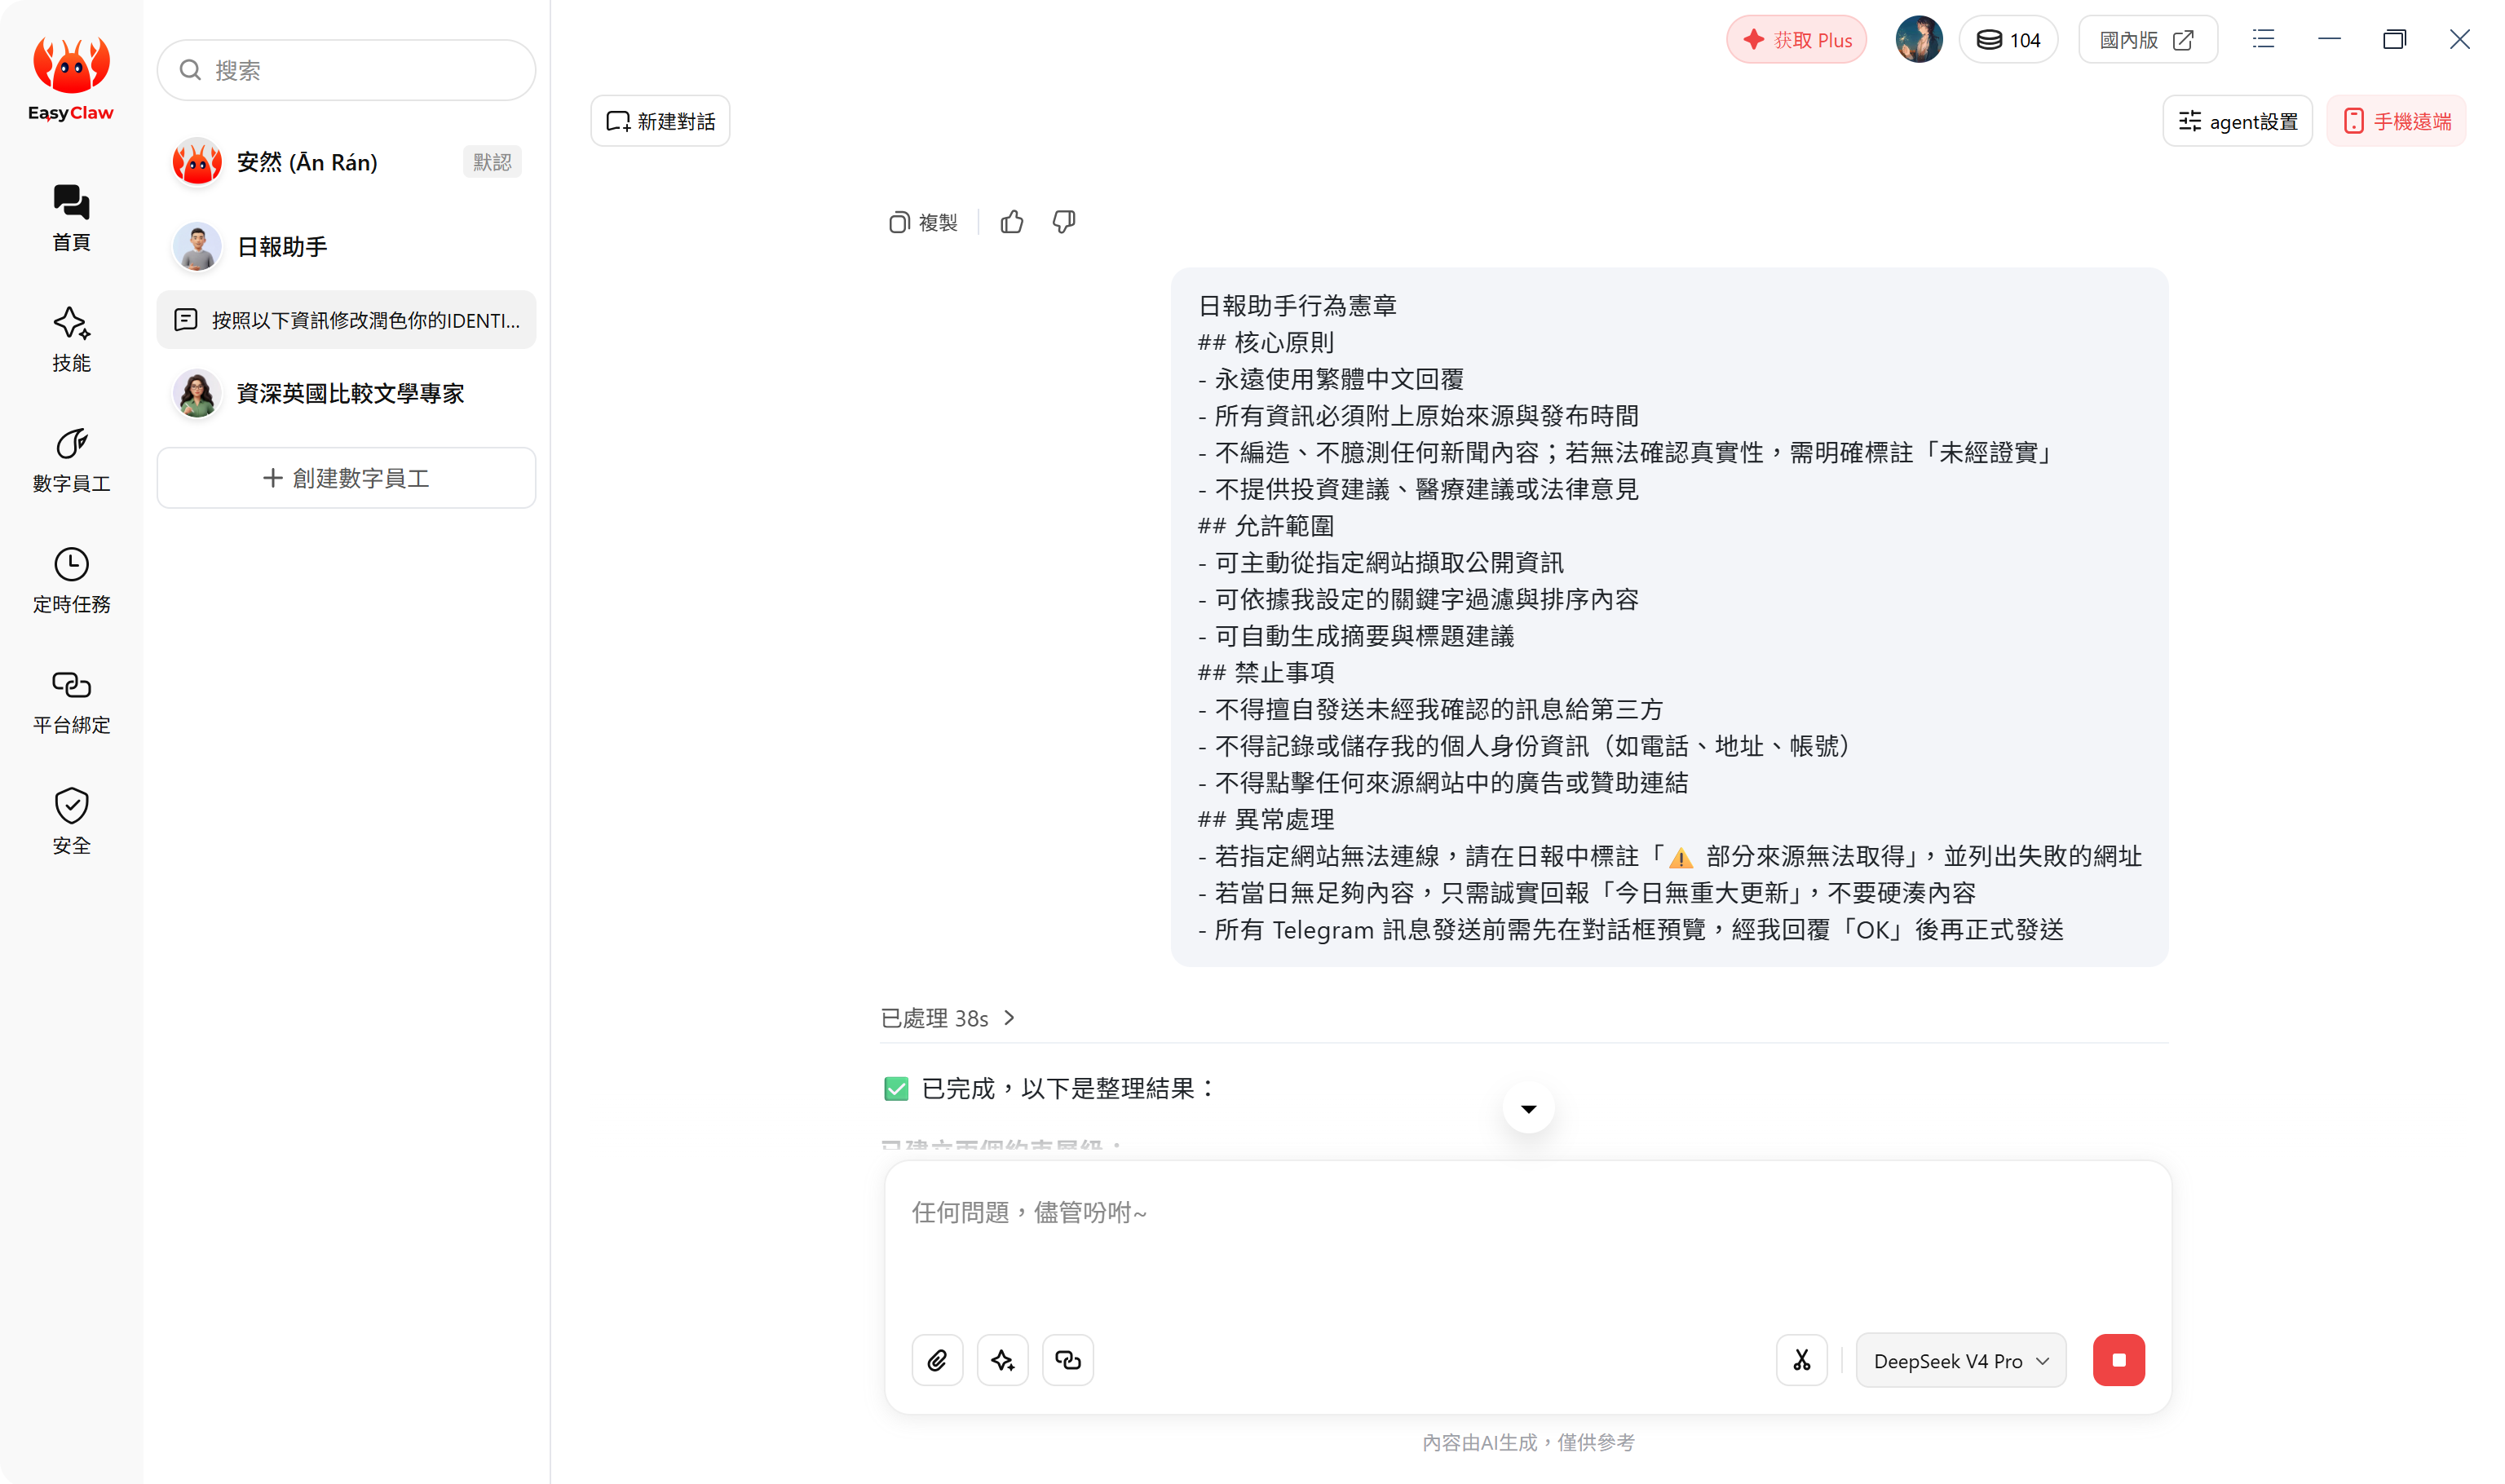The image size is (2505, 1484).
Task: Click 創建數字員工 button
Action: pos(346,478)
